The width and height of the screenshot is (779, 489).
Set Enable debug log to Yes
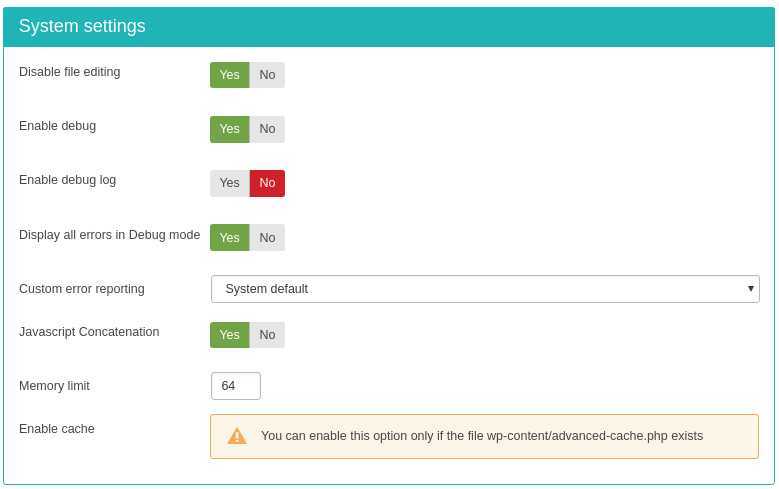coord(230,183)
